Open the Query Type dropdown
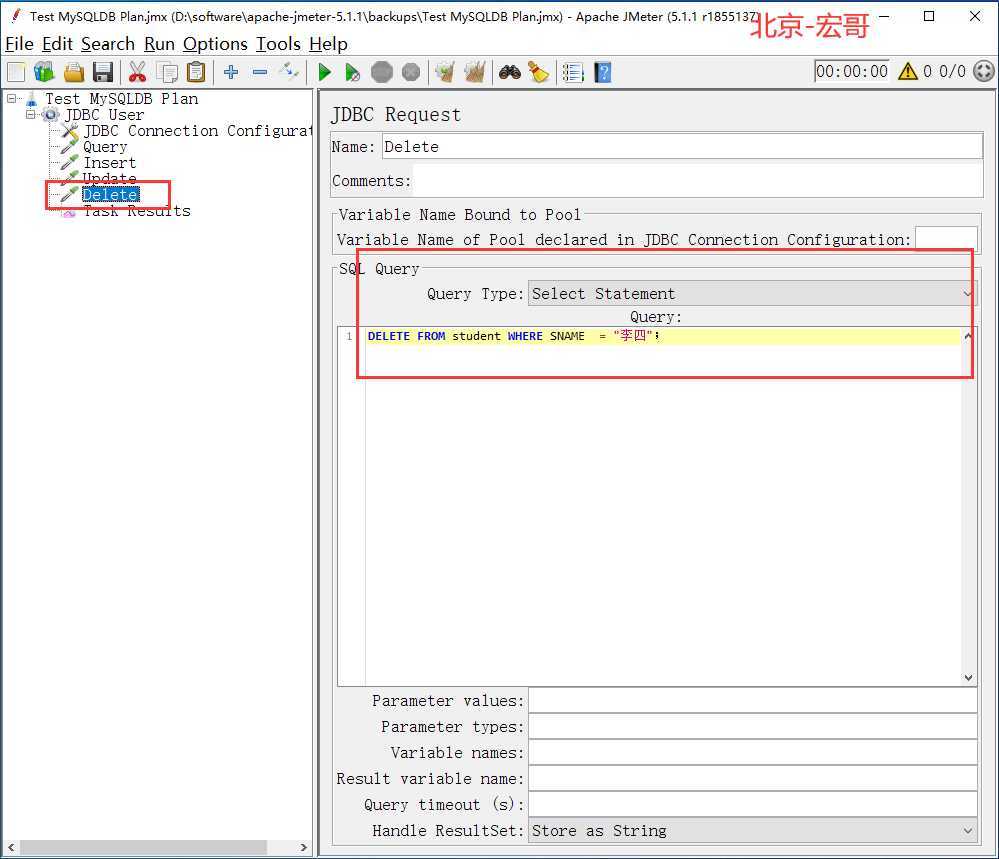The width and height of the screenshot is (999, 859). pyautogui.click(x=752, y=294)
